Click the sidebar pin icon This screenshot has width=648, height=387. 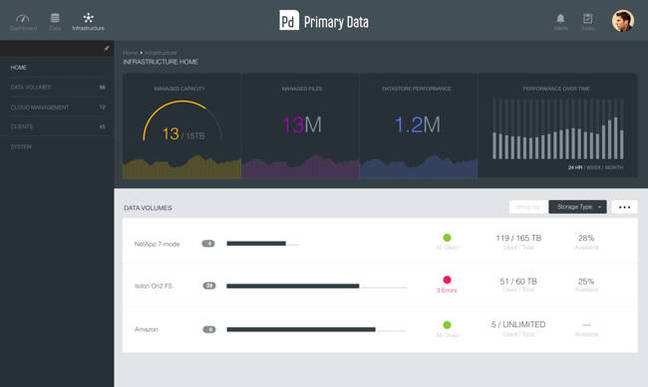[107, 49]
